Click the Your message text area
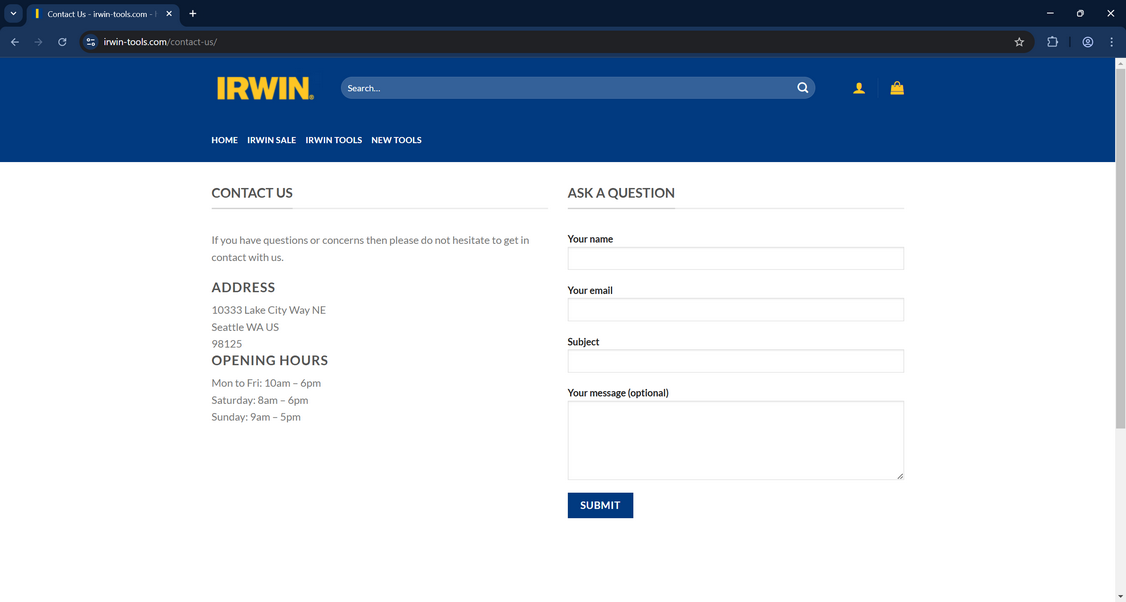 pyautogui.click(x=735, y=440)
